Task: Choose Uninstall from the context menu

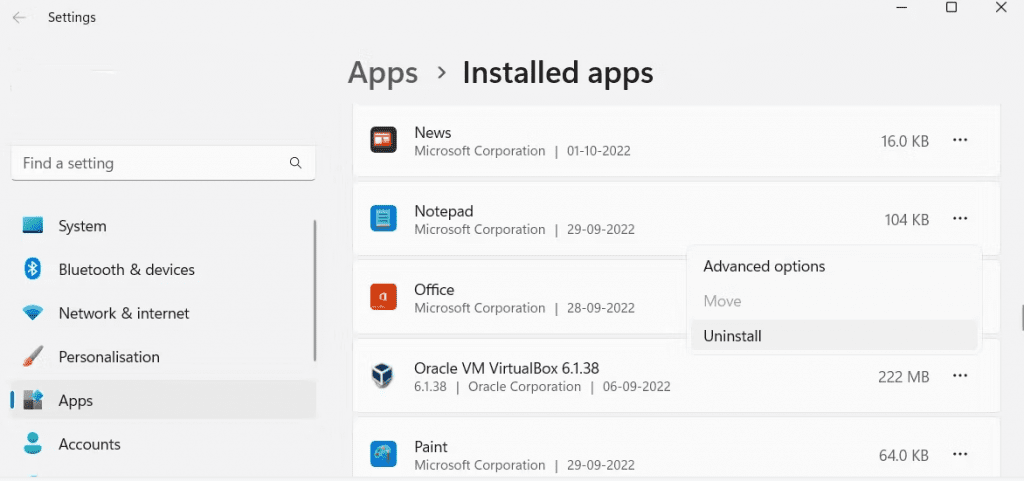Action: click(732, 336)
